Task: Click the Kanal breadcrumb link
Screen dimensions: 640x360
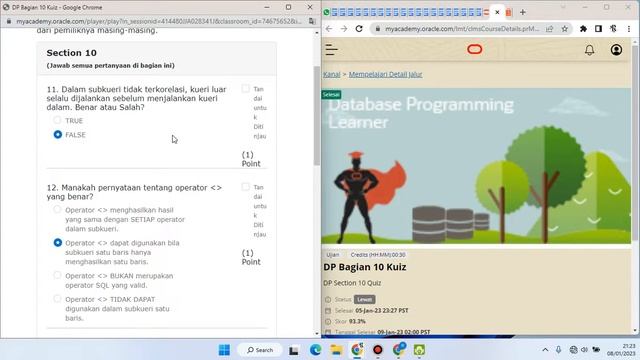Action: [331, 74]
